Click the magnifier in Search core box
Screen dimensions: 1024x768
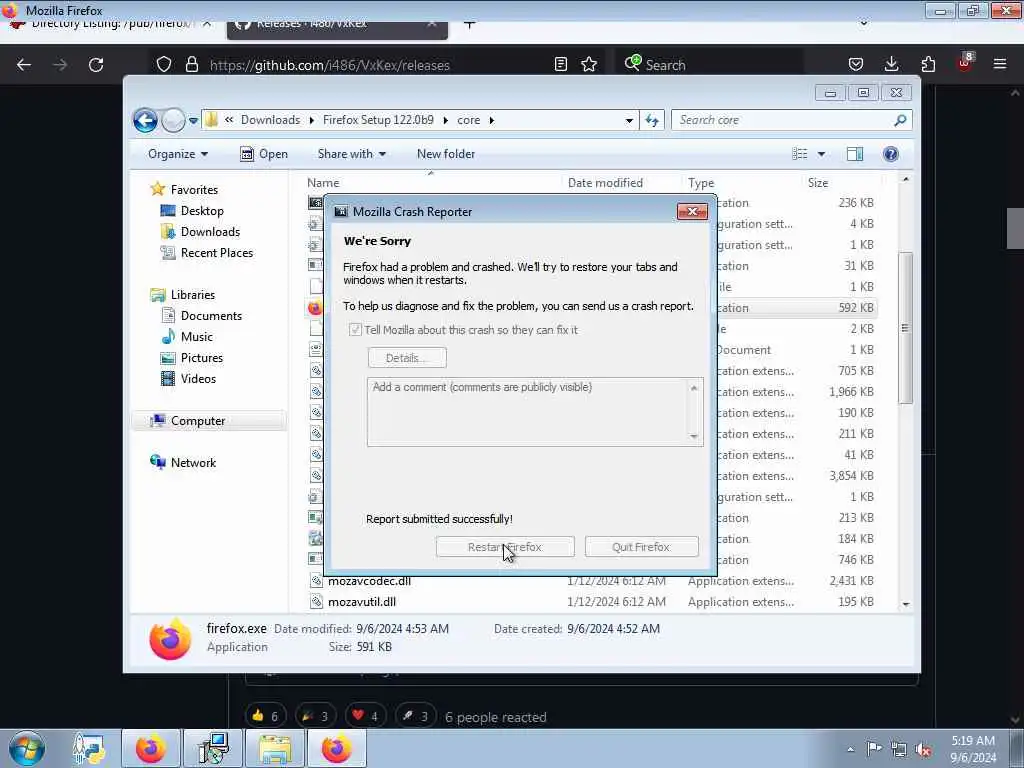click(900, 120)
